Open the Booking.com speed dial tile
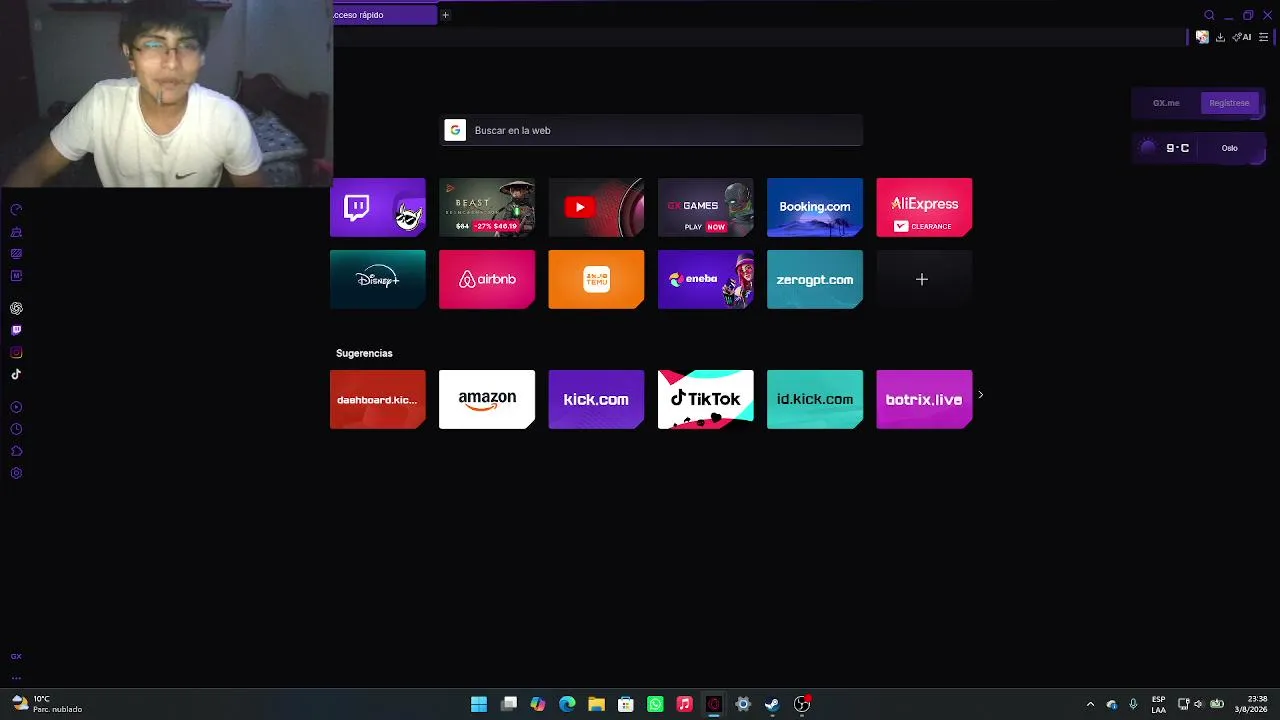 [815, 207]
